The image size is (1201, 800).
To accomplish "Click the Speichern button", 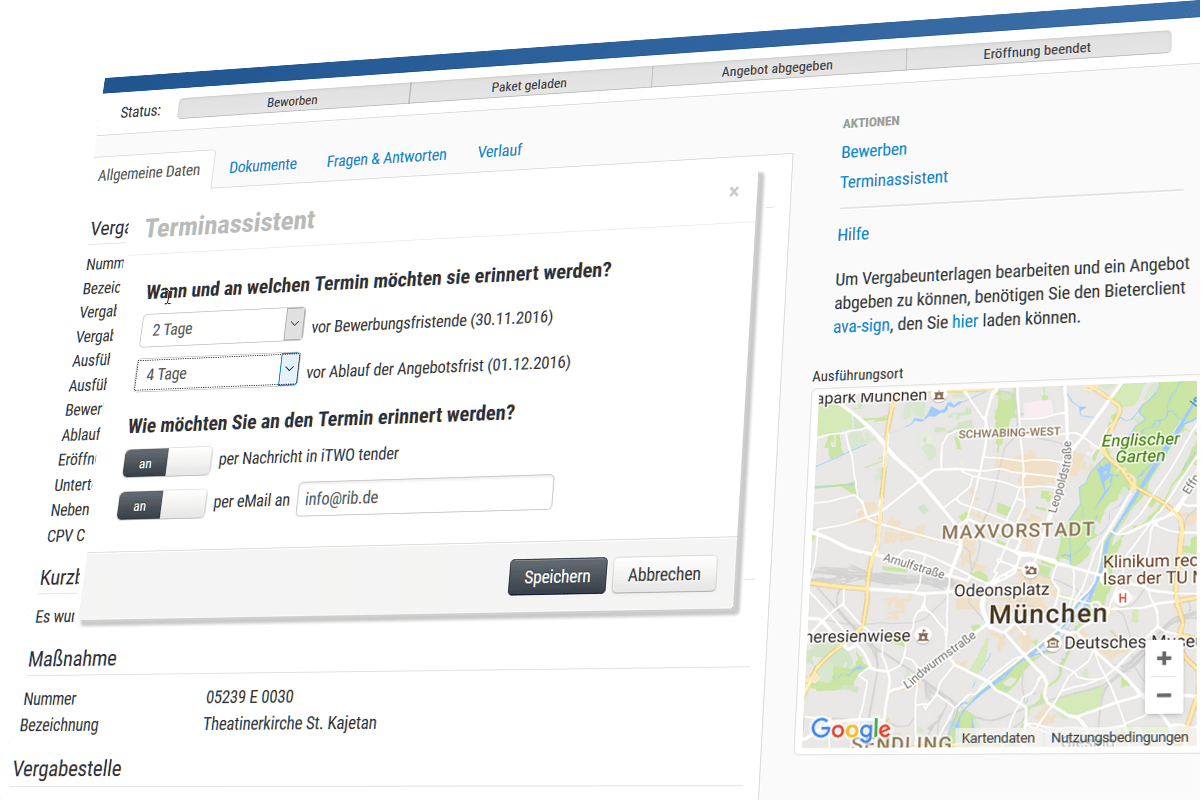I will click(x=557, y=577).
